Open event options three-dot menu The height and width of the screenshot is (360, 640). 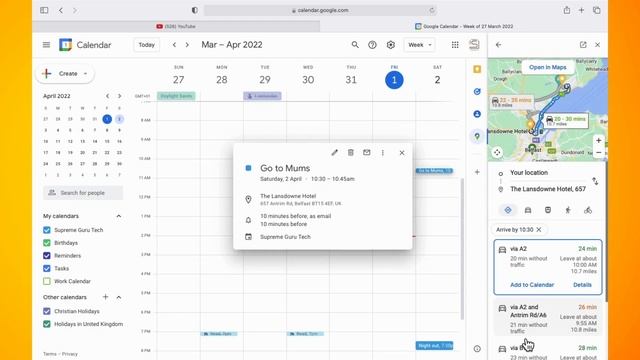pos(382,153)
